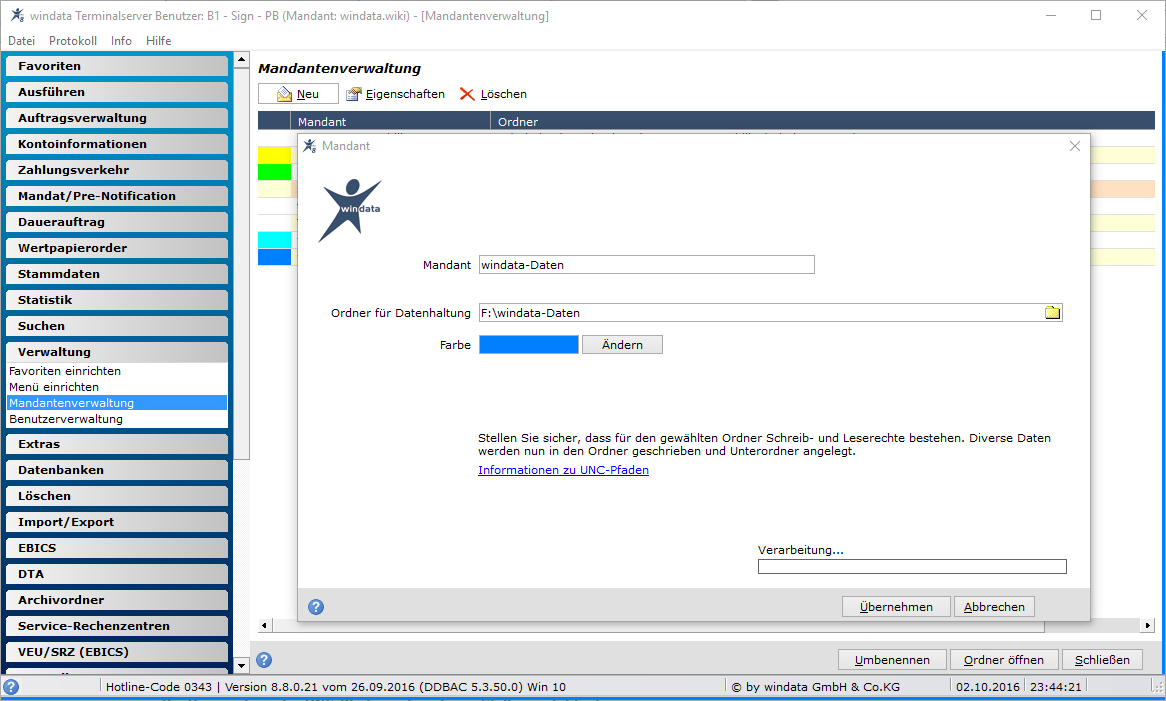Click the help icon below the sidebar scrollbar
Image resolution: width=1166 pixels, height=701 pixels.
click(x=264, y=659)
